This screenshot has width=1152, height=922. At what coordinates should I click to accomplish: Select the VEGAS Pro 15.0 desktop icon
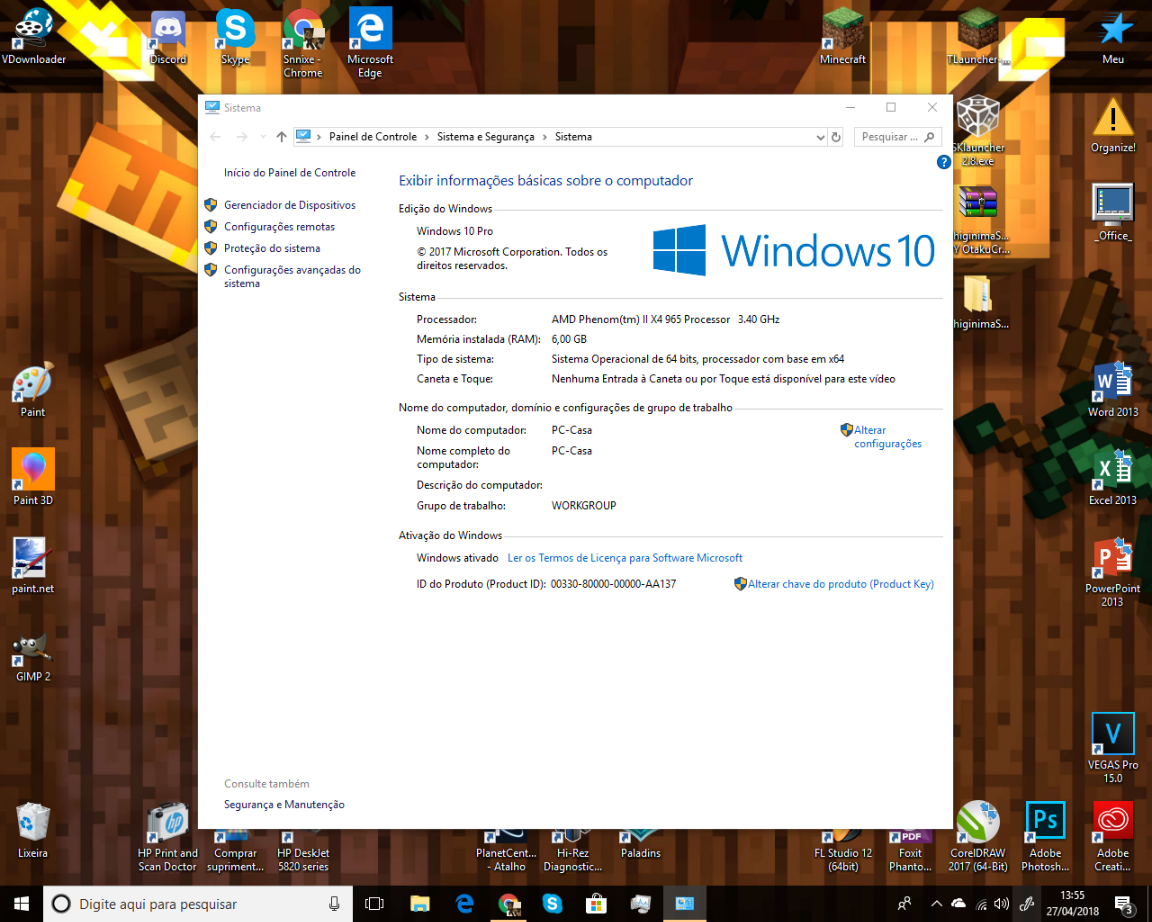coord(1112,746)
